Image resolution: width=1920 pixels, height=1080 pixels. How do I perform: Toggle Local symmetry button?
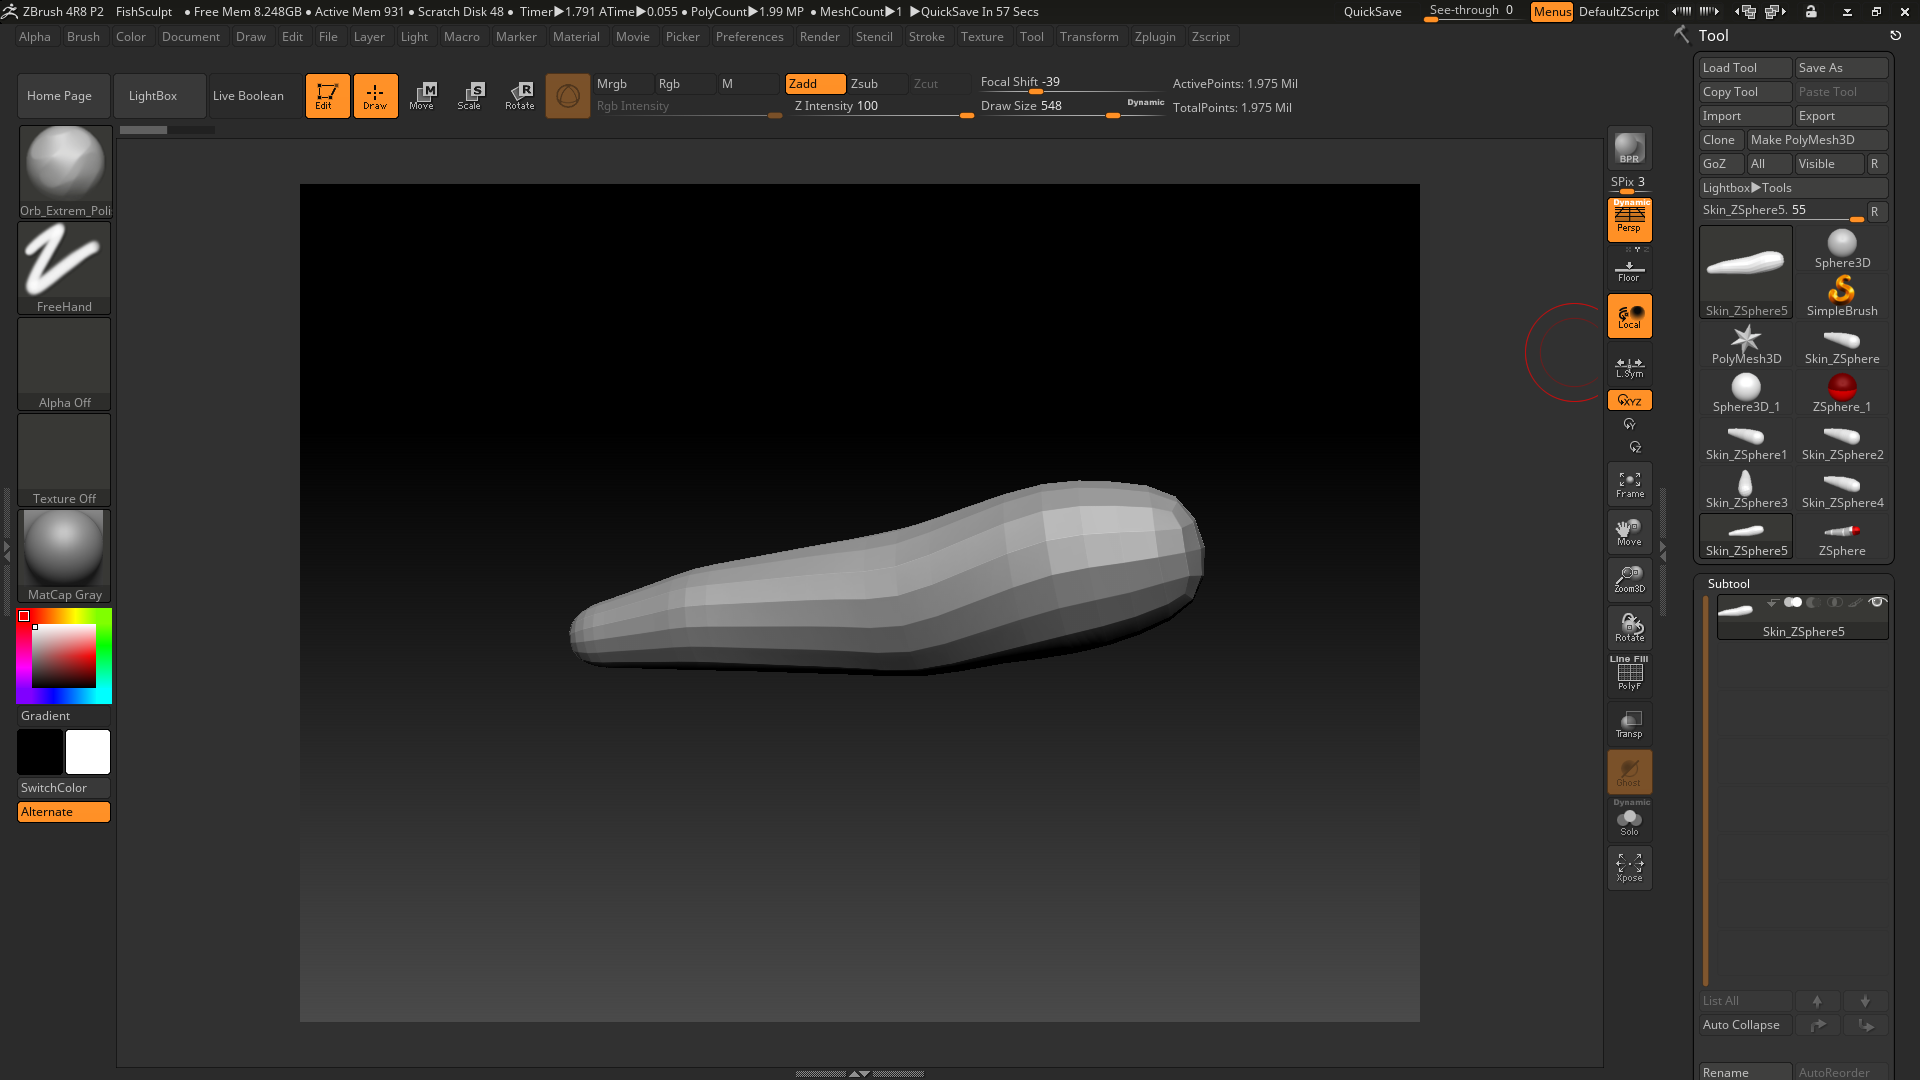[x=1629, y=317]
